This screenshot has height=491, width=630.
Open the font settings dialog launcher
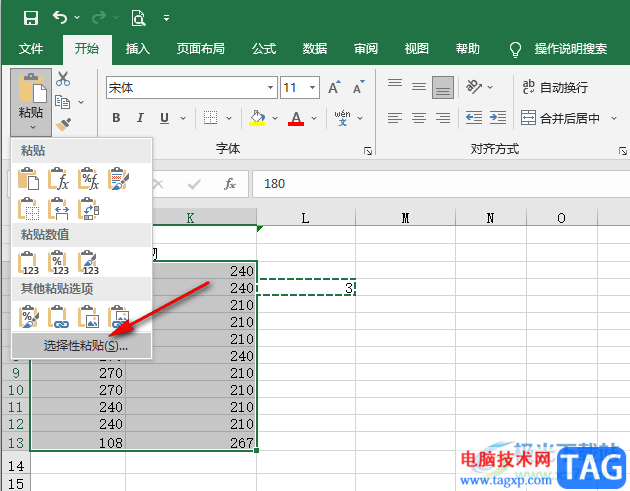pyautogui.click(x=368, y=151)
